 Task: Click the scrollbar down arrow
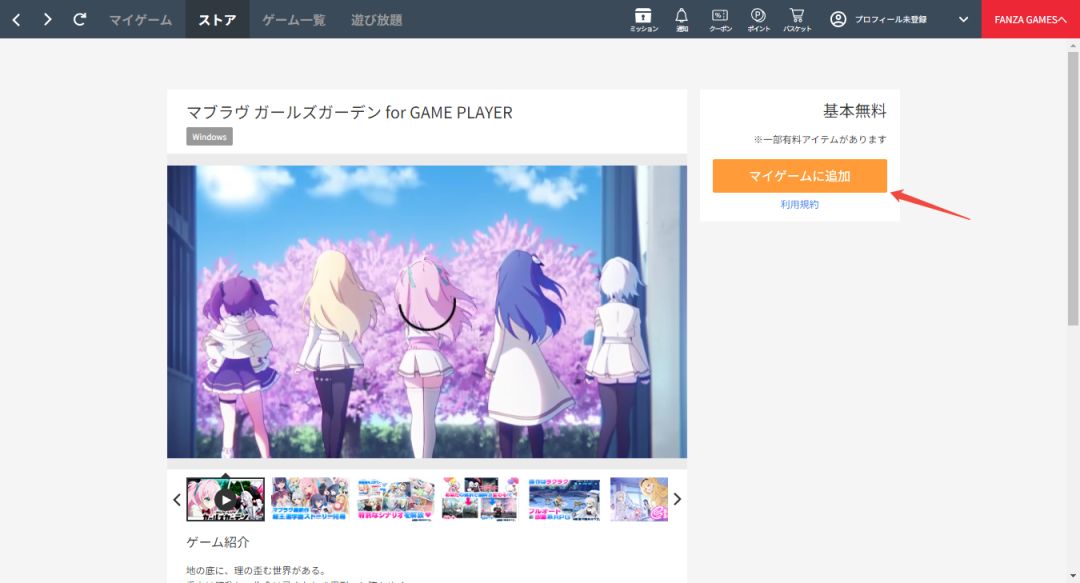click(x=1073, y=576)
